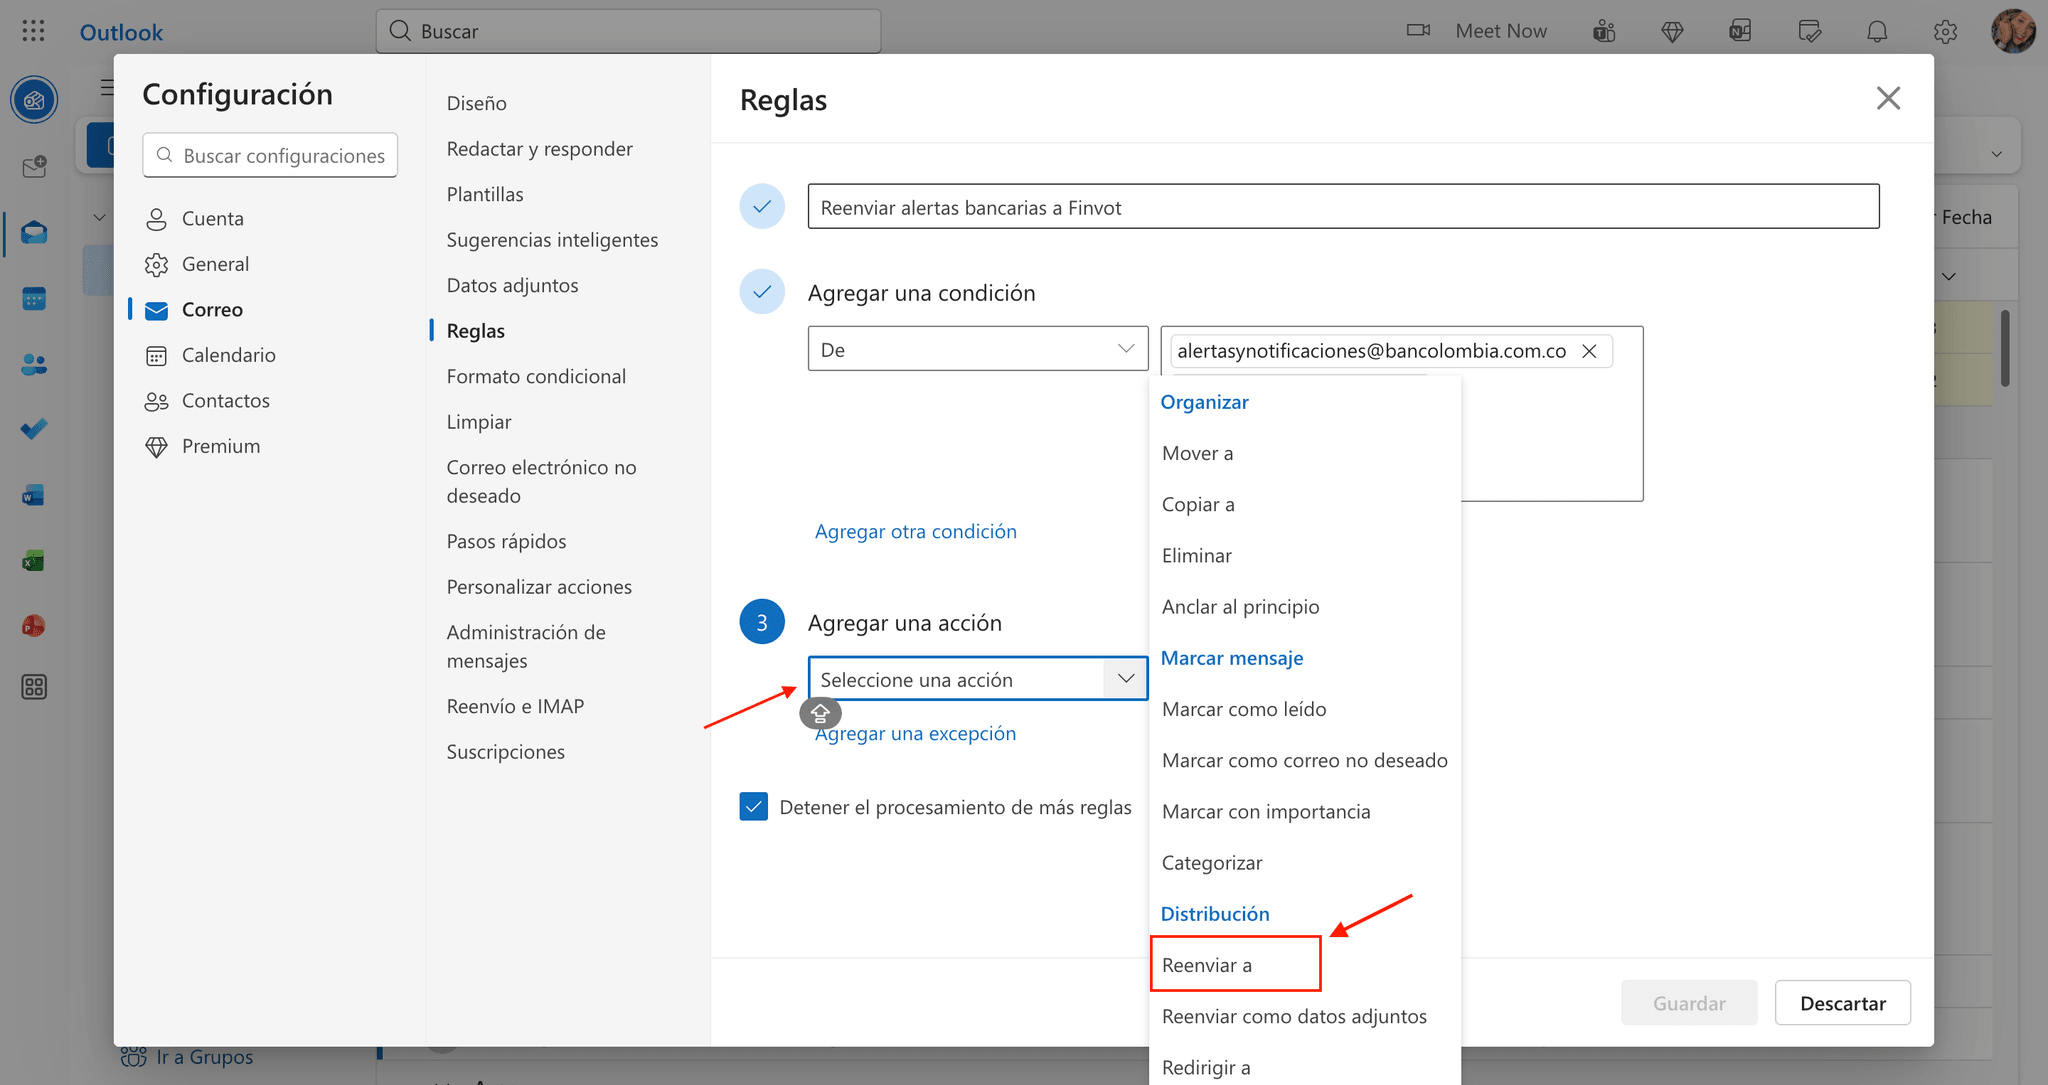Image resolution: width=2048 pixels, height=1085 pixels.
Task: Open the Mail app in left rail
Action: tap(34, 233)
